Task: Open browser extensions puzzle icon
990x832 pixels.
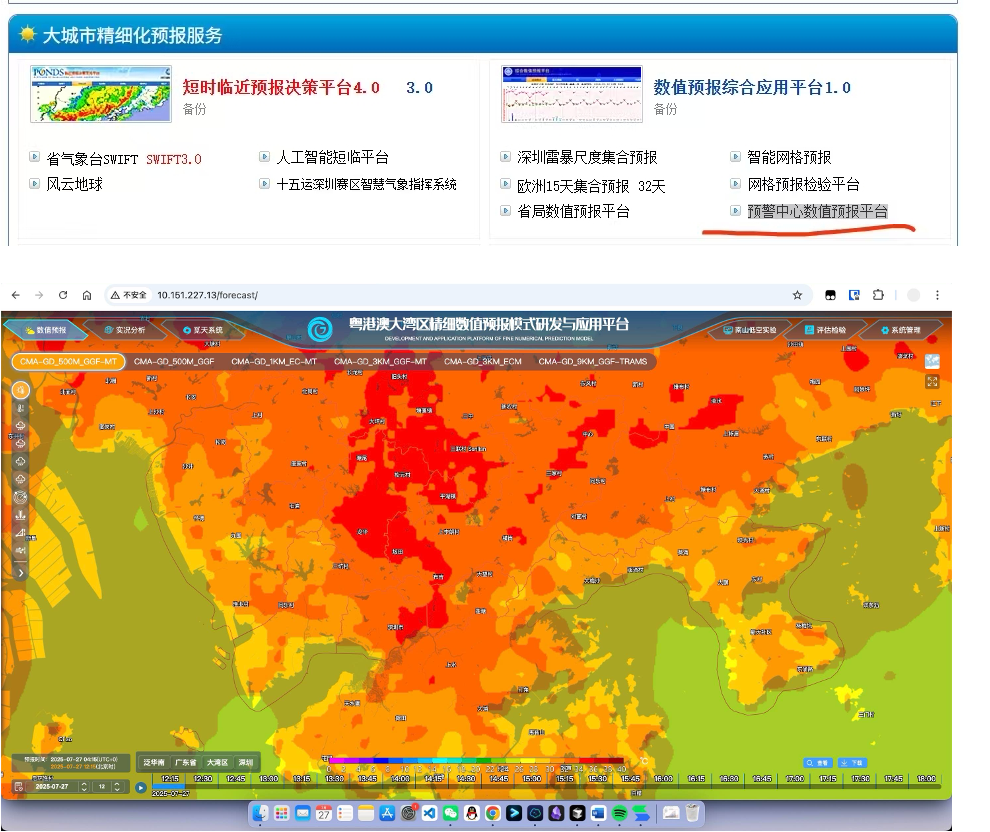Action: (878, 296)
